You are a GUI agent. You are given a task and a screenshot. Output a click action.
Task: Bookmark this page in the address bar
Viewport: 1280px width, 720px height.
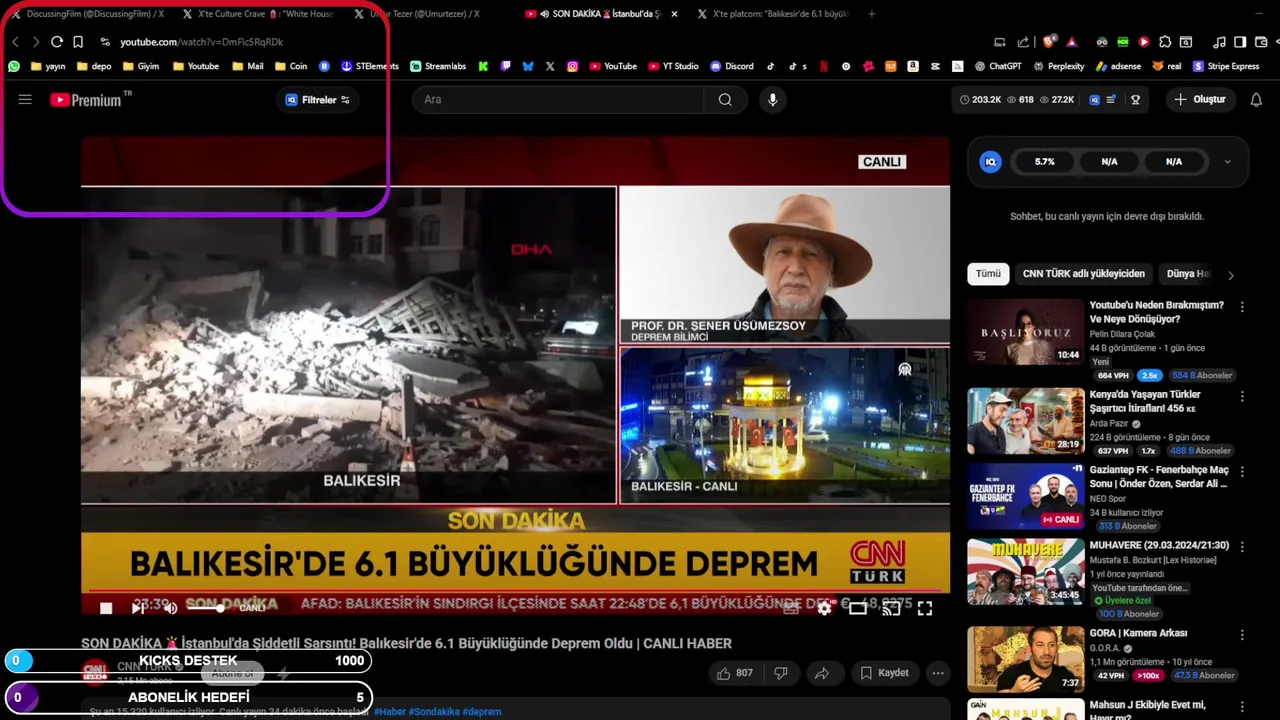78,42
